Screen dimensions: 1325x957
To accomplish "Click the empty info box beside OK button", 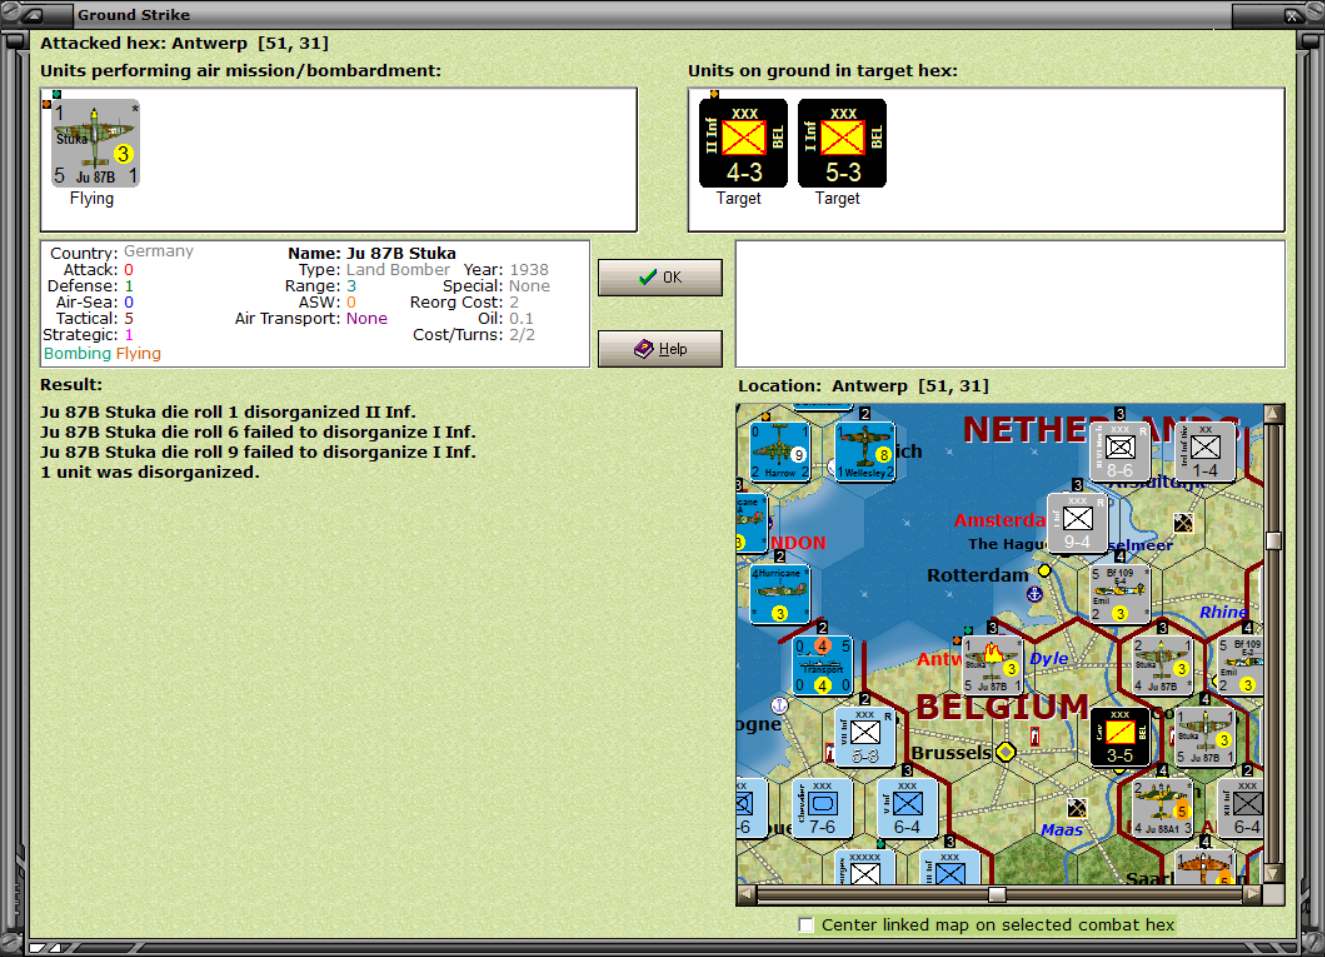I will 1010,304.
